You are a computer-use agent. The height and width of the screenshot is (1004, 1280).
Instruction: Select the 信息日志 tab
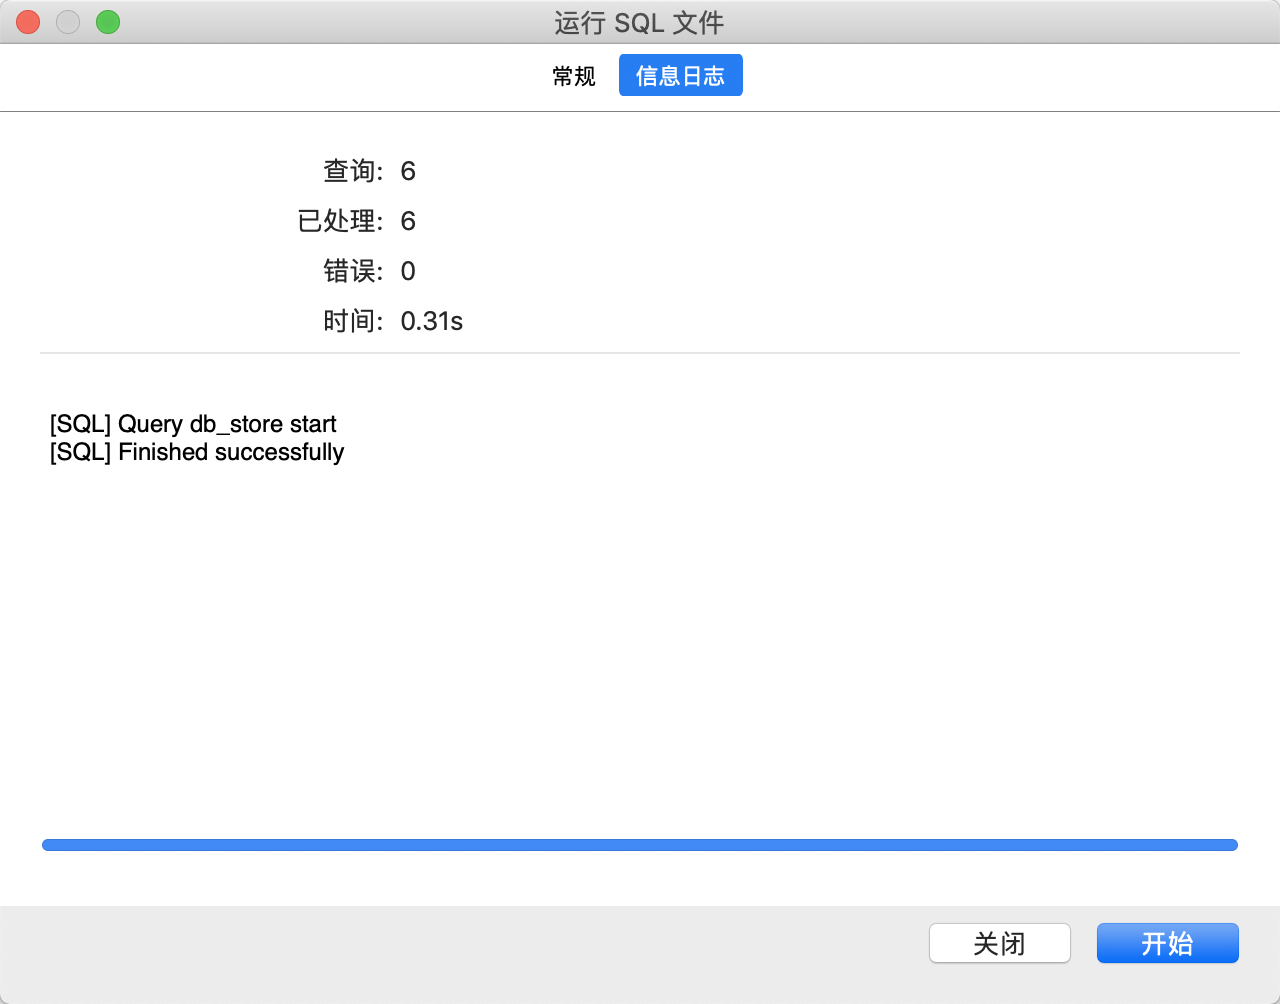680,76
